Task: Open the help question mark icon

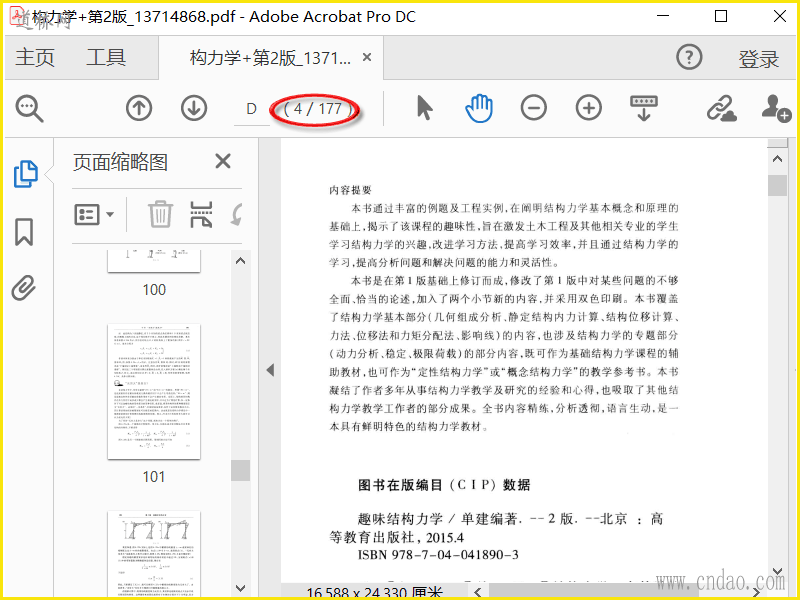Action: [x=689, y=57]
